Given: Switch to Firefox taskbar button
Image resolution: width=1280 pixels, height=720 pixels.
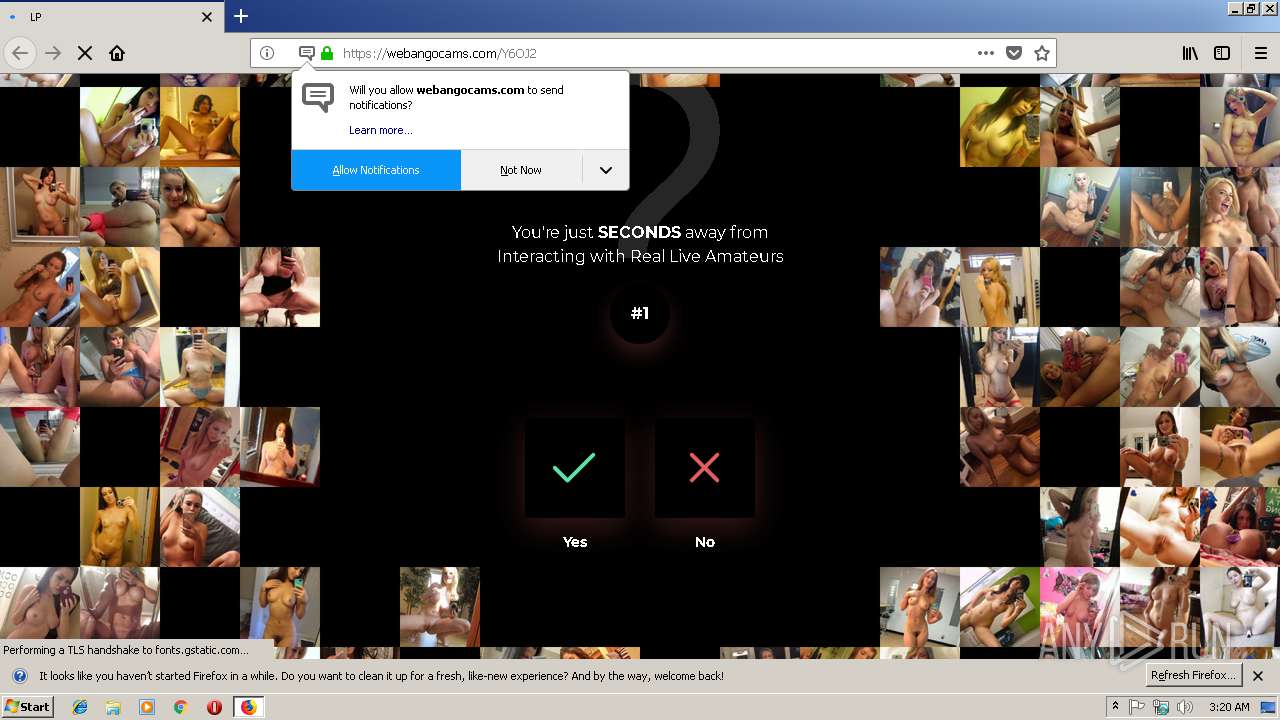Looking at the screenshot, I should click(248, 707).
